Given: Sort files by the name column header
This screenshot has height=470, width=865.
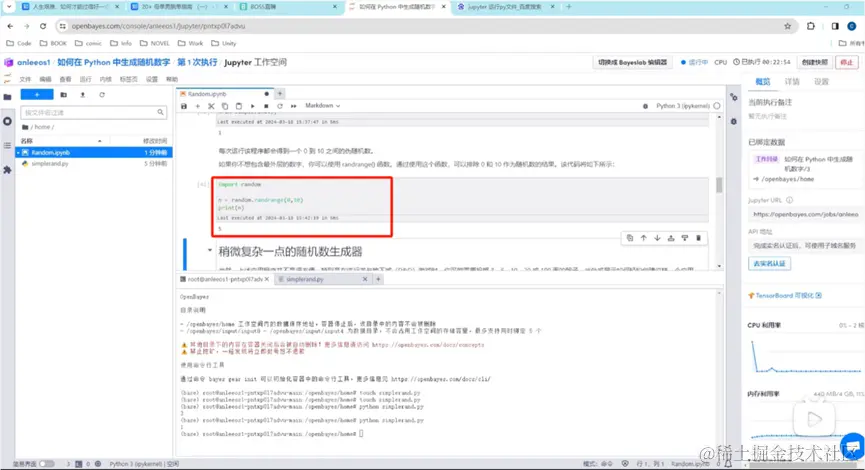Looking at the screenshot, I should [x=62, y=141].
